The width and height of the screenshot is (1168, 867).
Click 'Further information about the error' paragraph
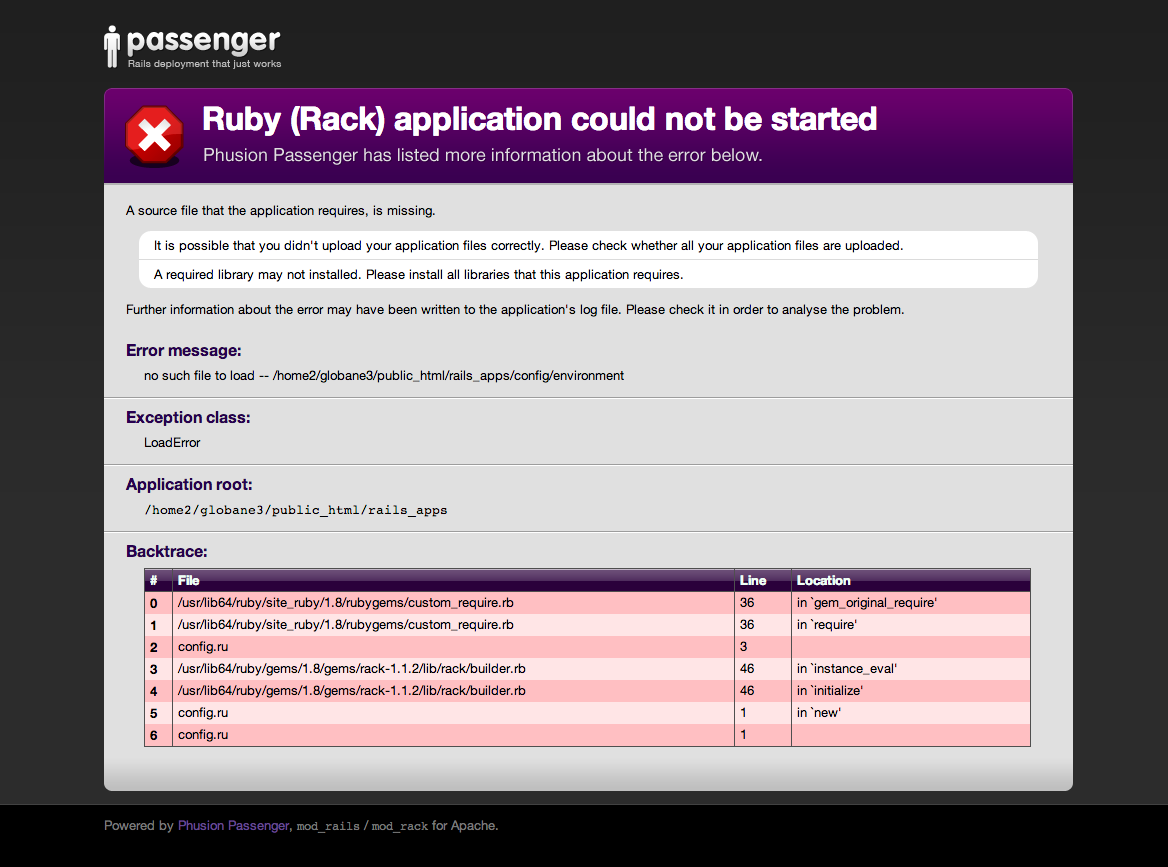tap(515, 310)
